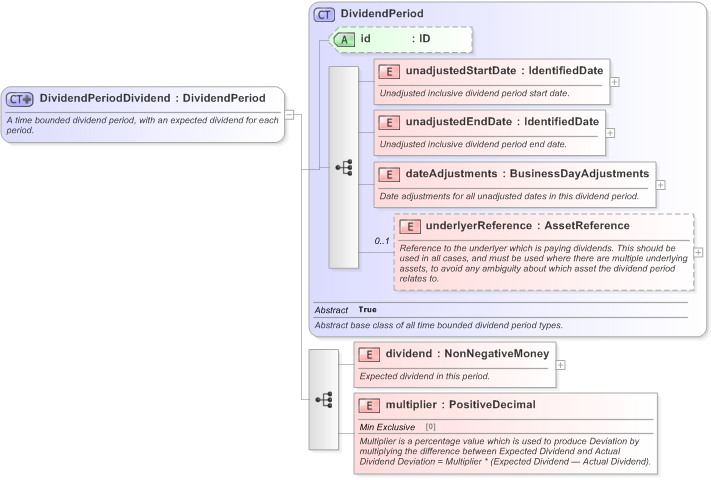Click the attribute A icon beside id
711x480 pixels.
pyautogui.click(x=344, y=39)
